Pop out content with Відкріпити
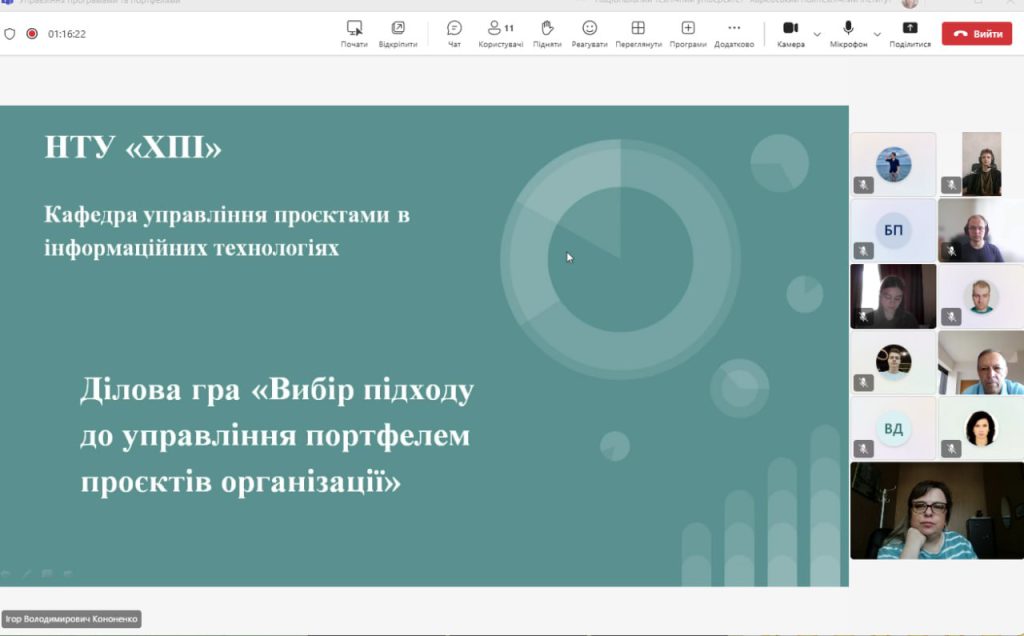Screen dimensions: 1024x636 pyautogui.click(x=398, y=33)
